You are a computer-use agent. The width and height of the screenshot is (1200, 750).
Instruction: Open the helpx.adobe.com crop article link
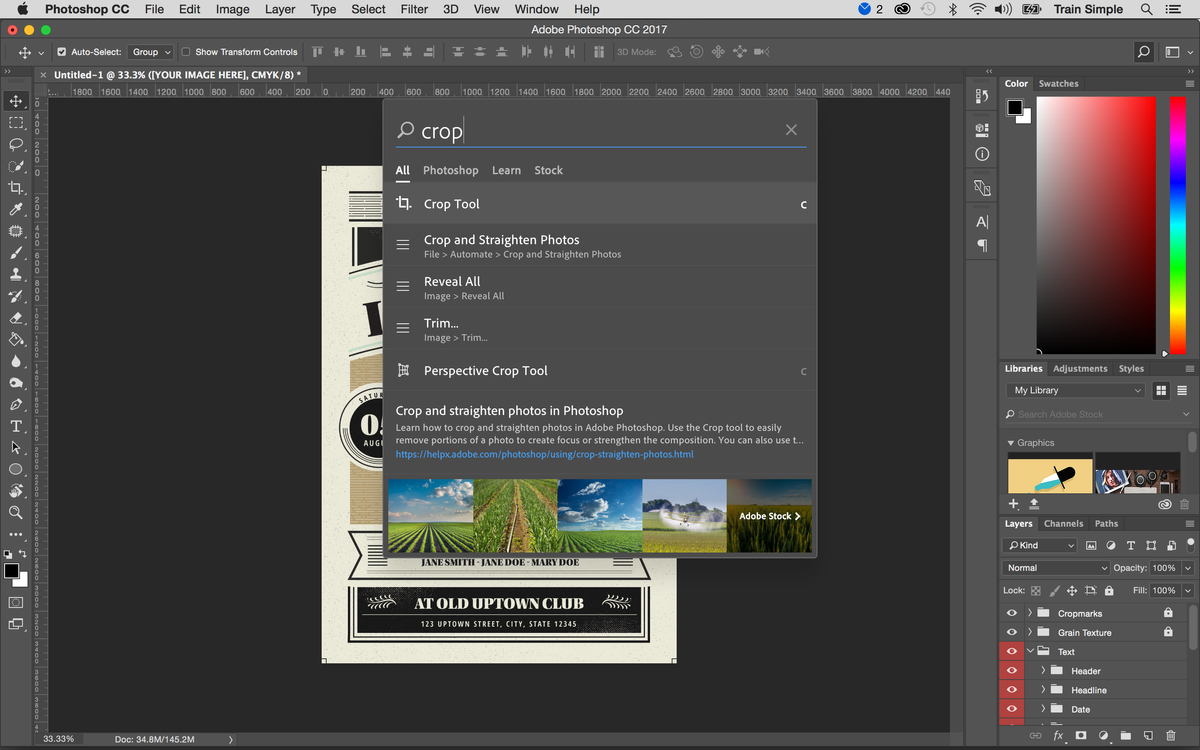point(544,454)
